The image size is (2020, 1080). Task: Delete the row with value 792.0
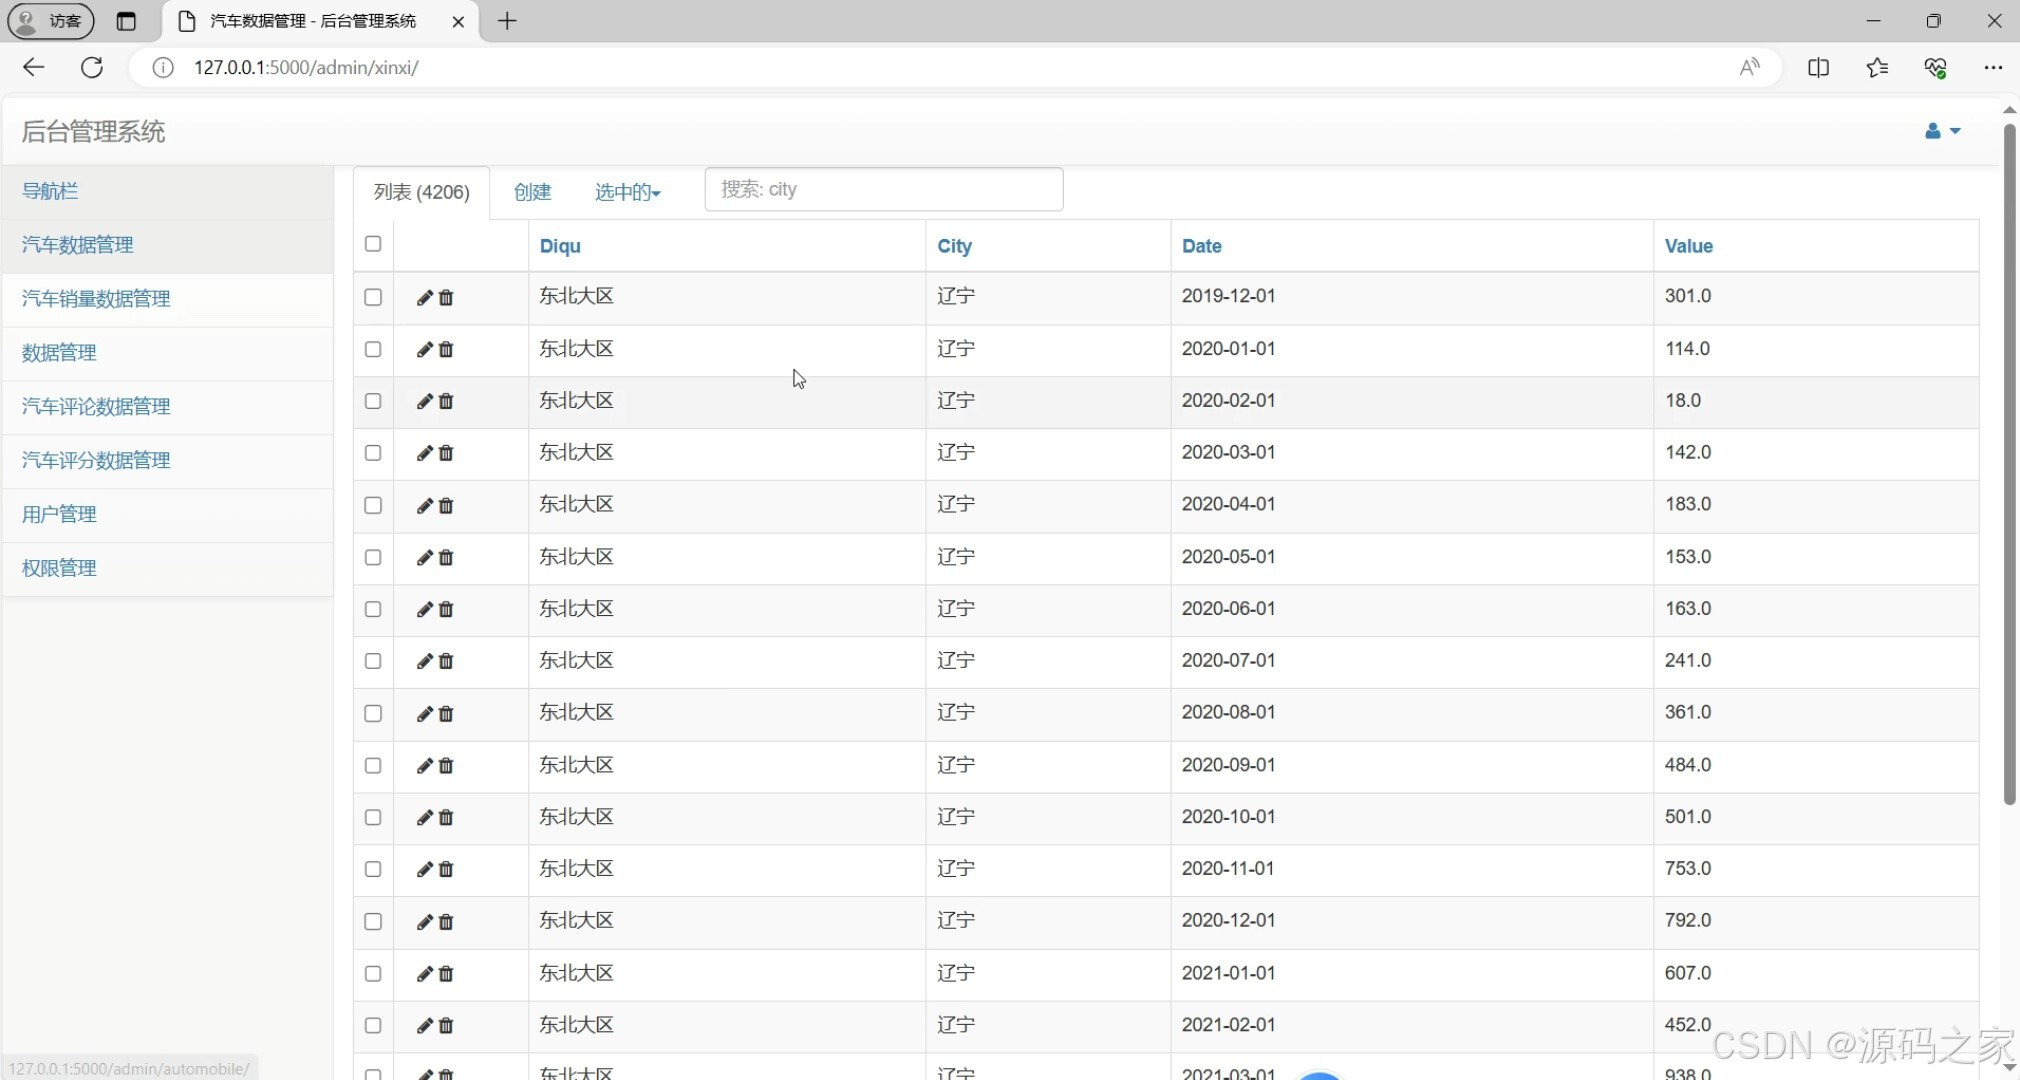[x=446, y=921]
